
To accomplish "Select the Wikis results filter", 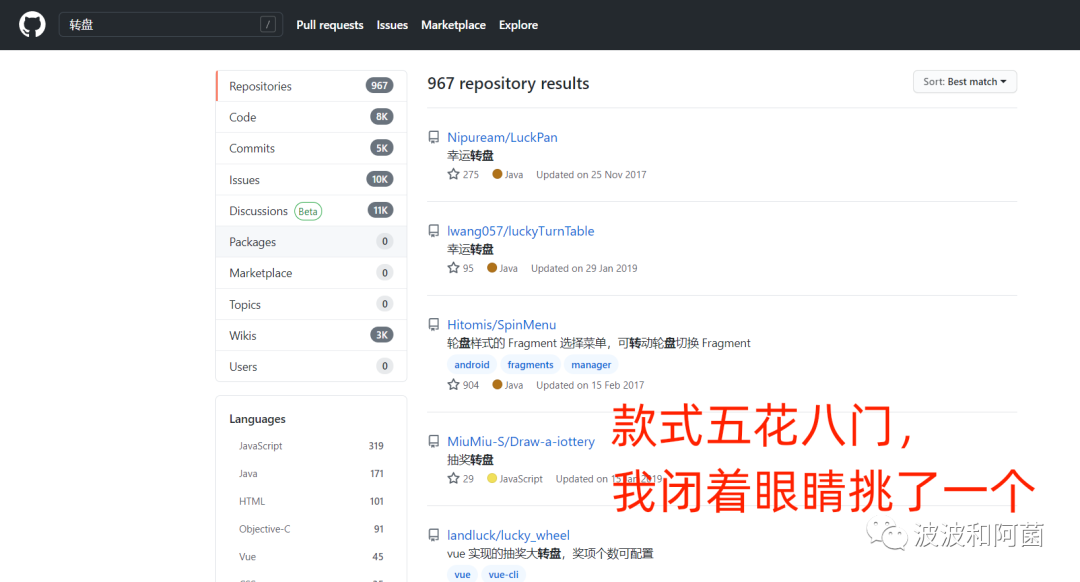I will pyautogui.click(x=311, y=335).
